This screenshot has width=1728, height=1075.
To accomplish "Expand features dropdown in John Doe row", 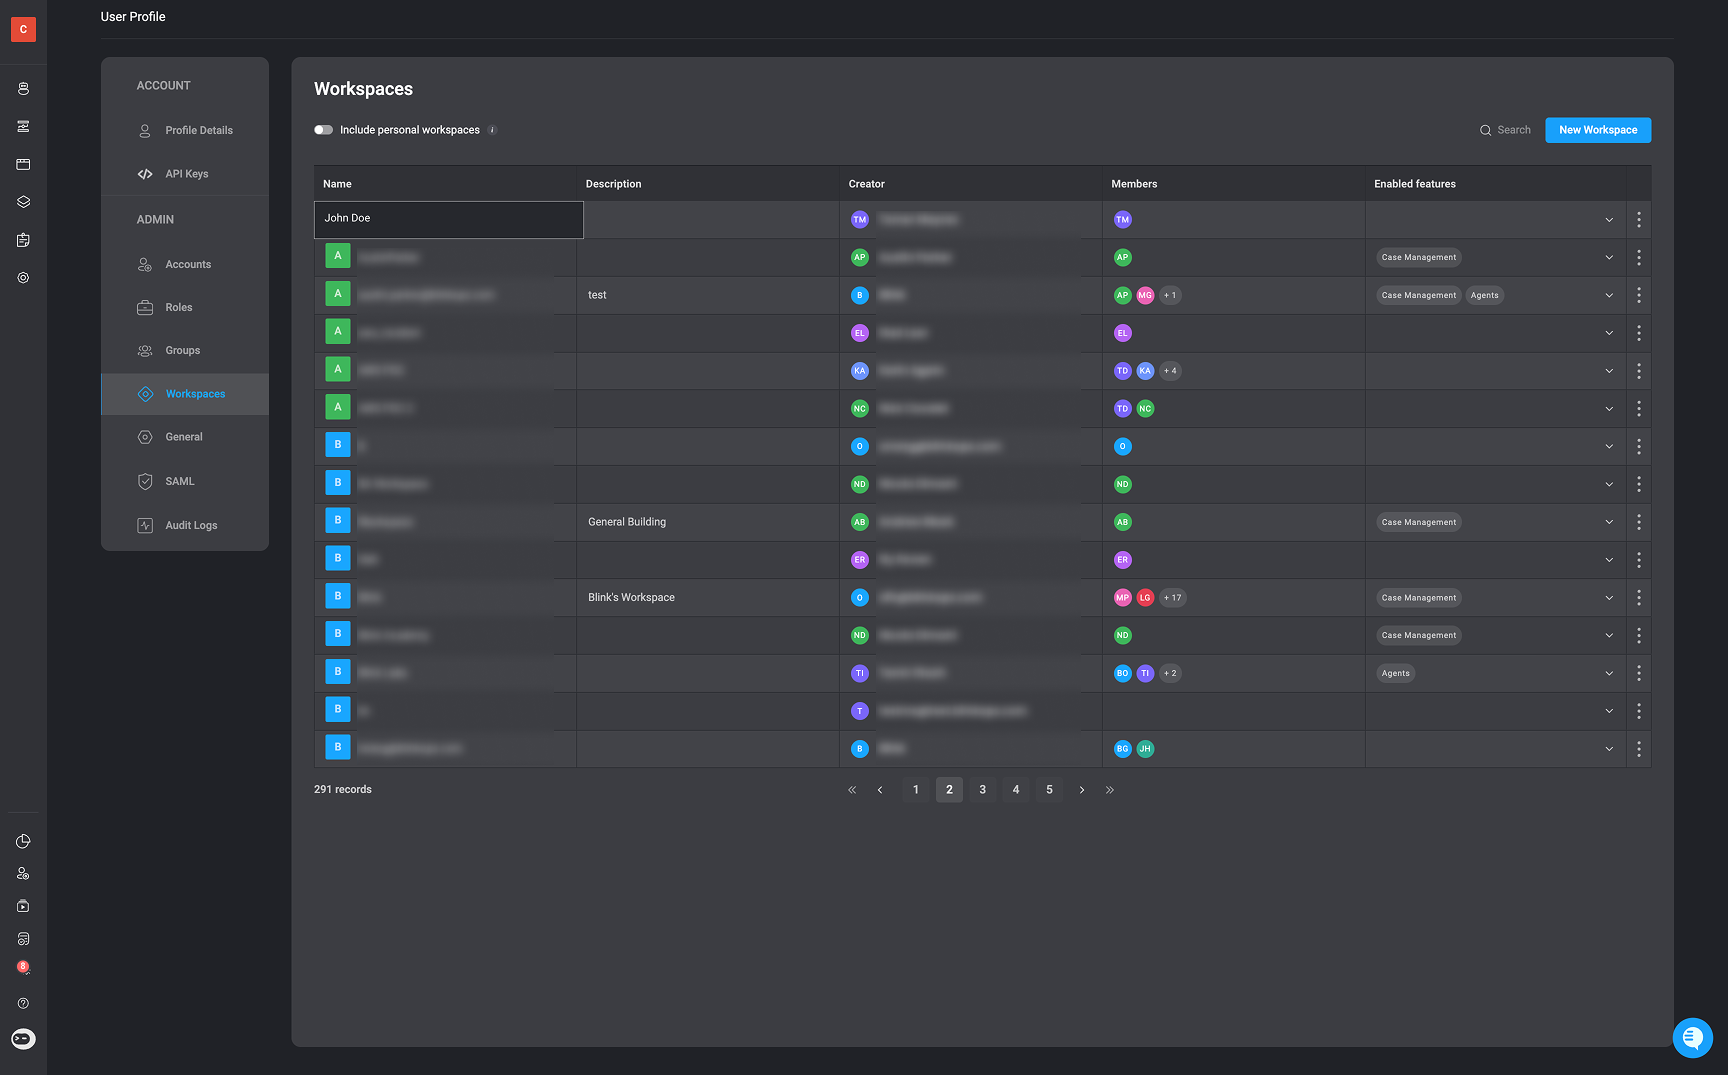I will coord(1609,220).
